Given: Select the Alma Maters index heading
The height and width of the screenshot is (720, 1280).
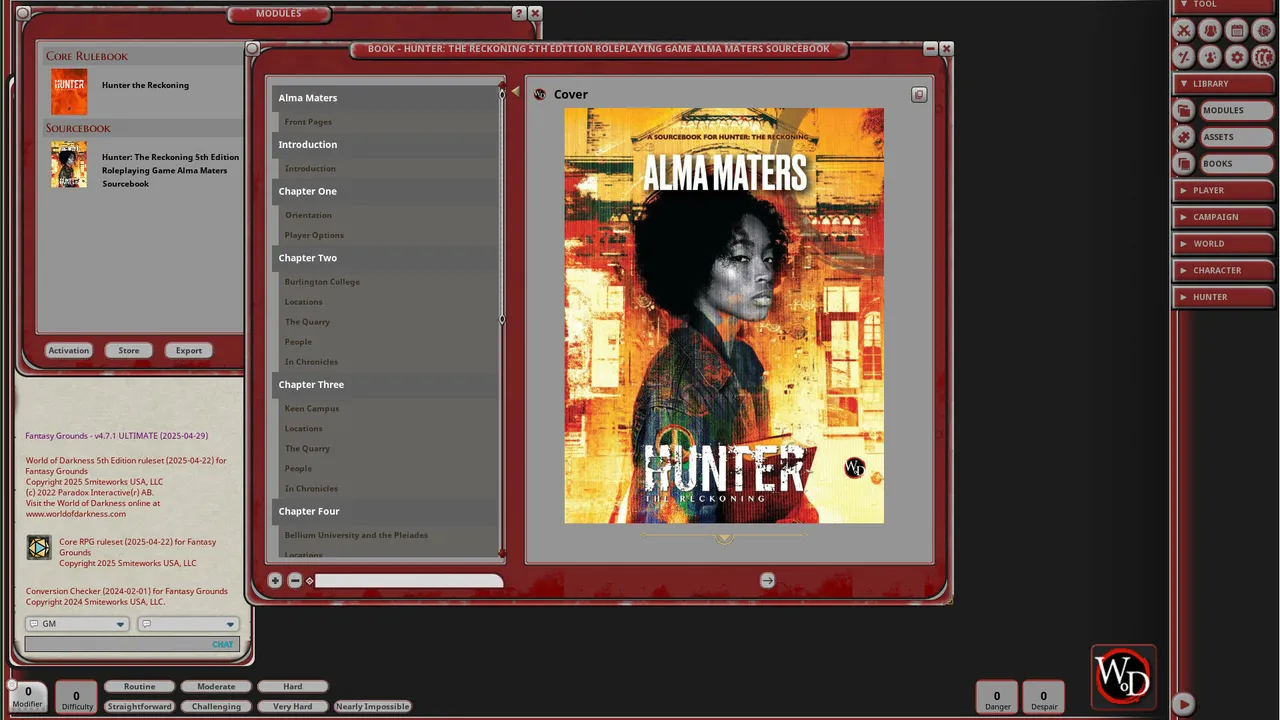Looking at the screenshot, I should [385, 98].
